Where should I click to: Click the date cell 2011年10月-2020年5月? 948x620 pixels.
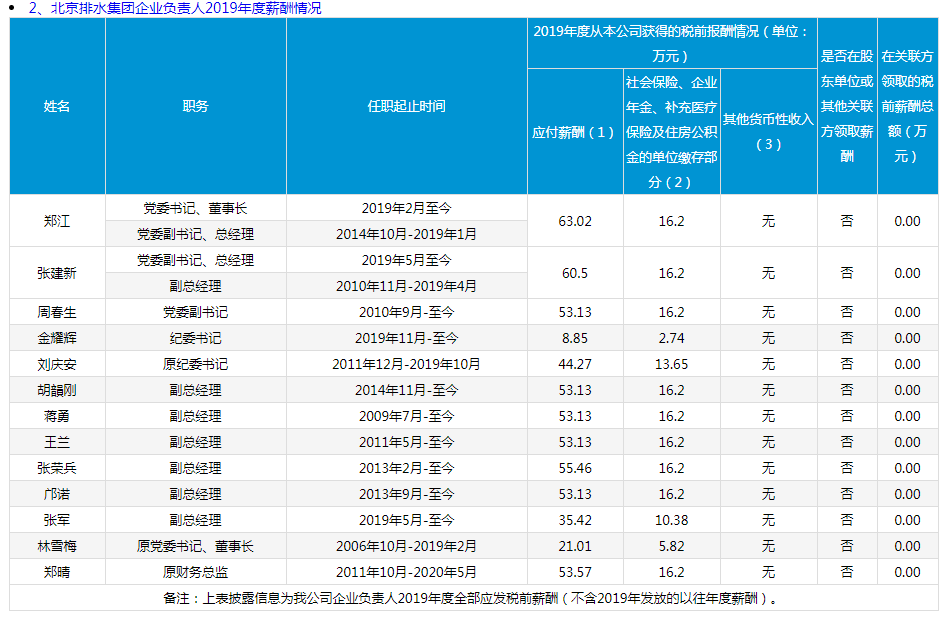point(406,573)
